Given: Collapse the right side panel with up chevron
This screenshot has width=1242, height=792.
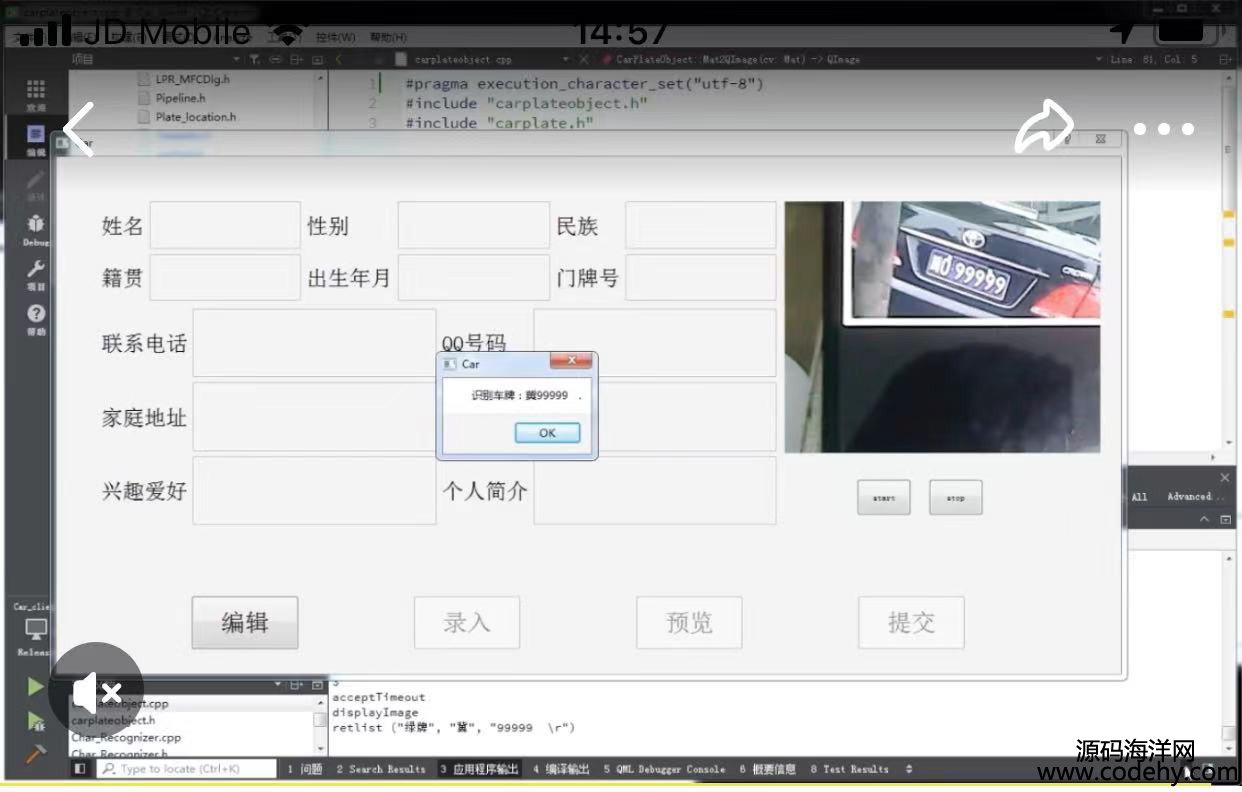Looking at the screenshot, I should 1205,520.
